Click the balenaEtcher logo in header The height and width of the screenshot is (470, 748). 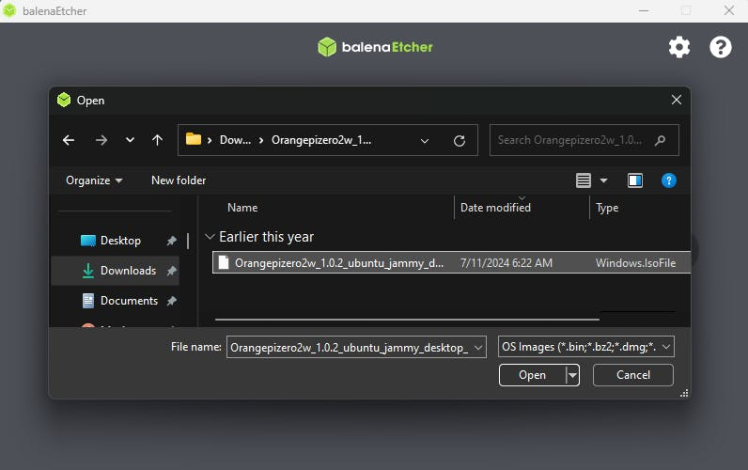tap(375, 47)
